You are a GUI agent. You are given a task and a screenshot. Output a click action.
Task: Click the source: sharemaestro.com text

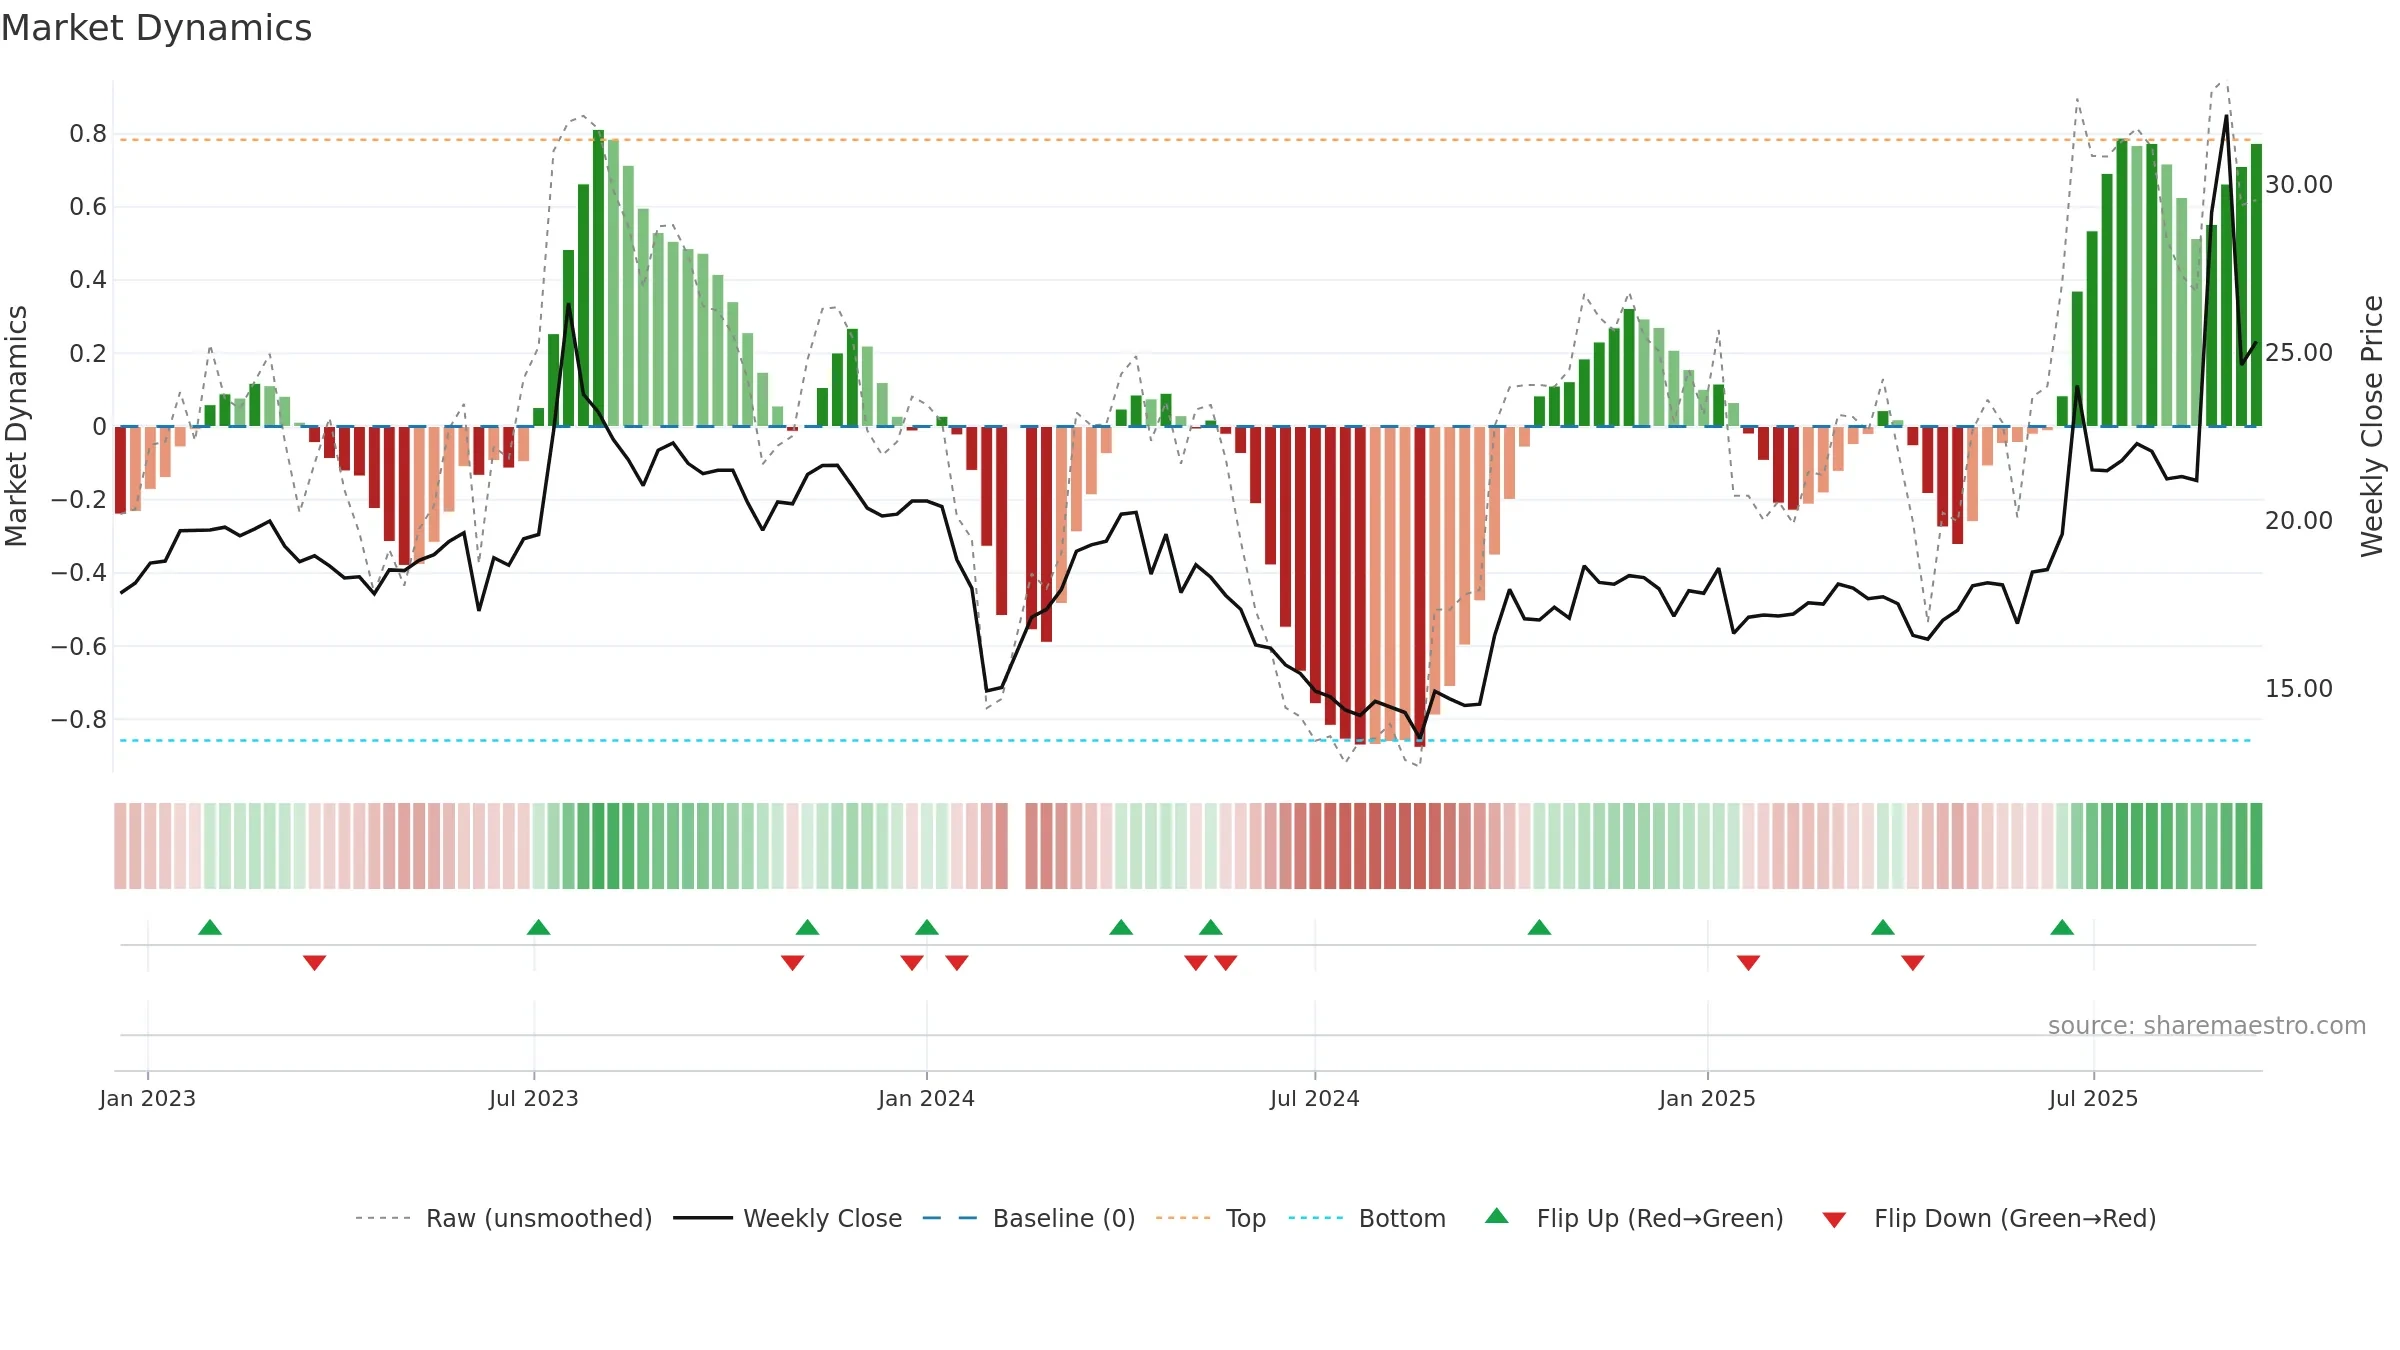pos(2207,1025)
